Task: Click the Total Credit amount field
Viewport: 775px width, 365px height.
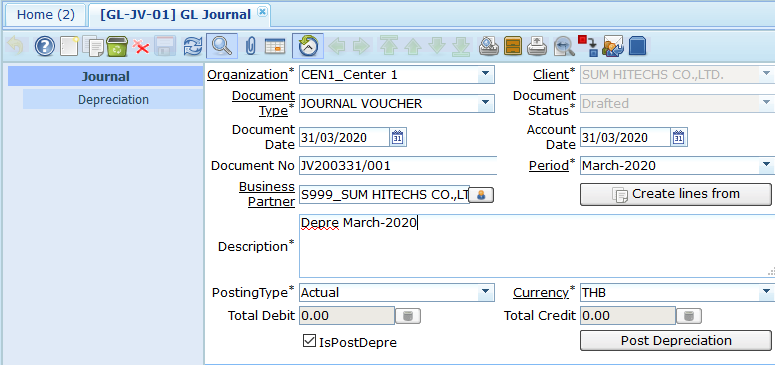Action: 628,316
